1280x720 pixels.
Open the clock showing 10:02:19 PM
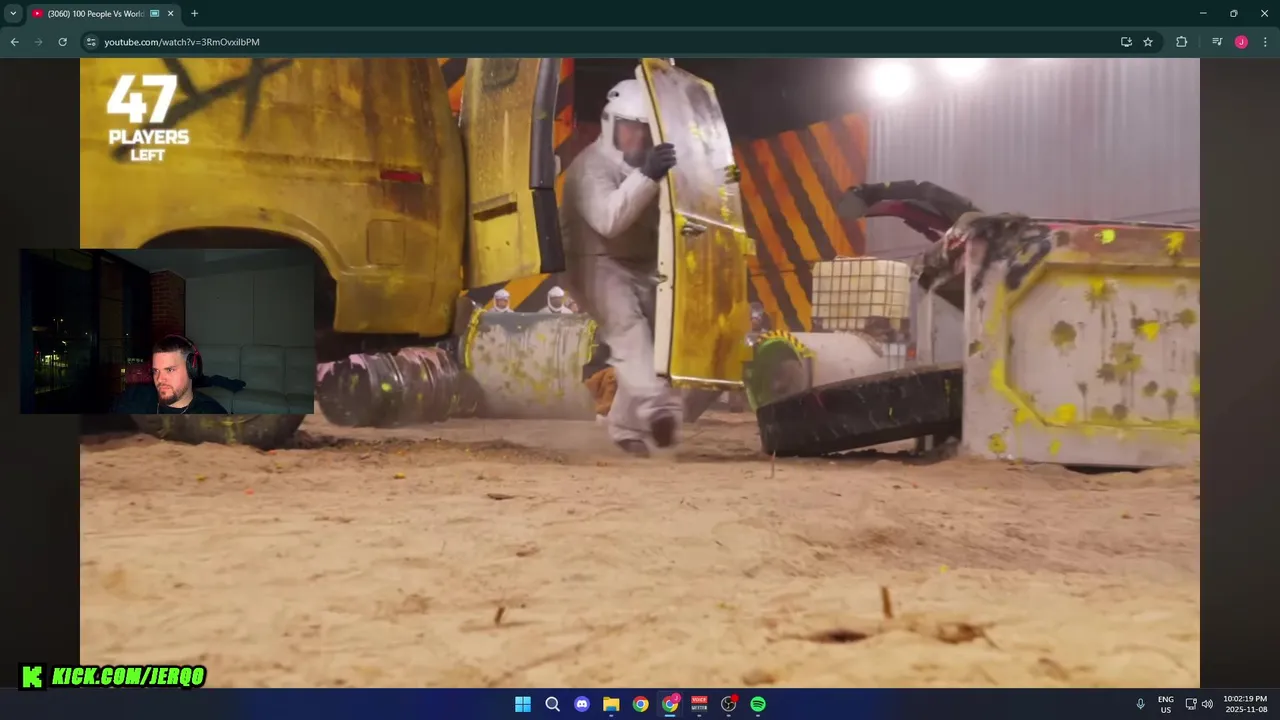tap(1246, 704)
